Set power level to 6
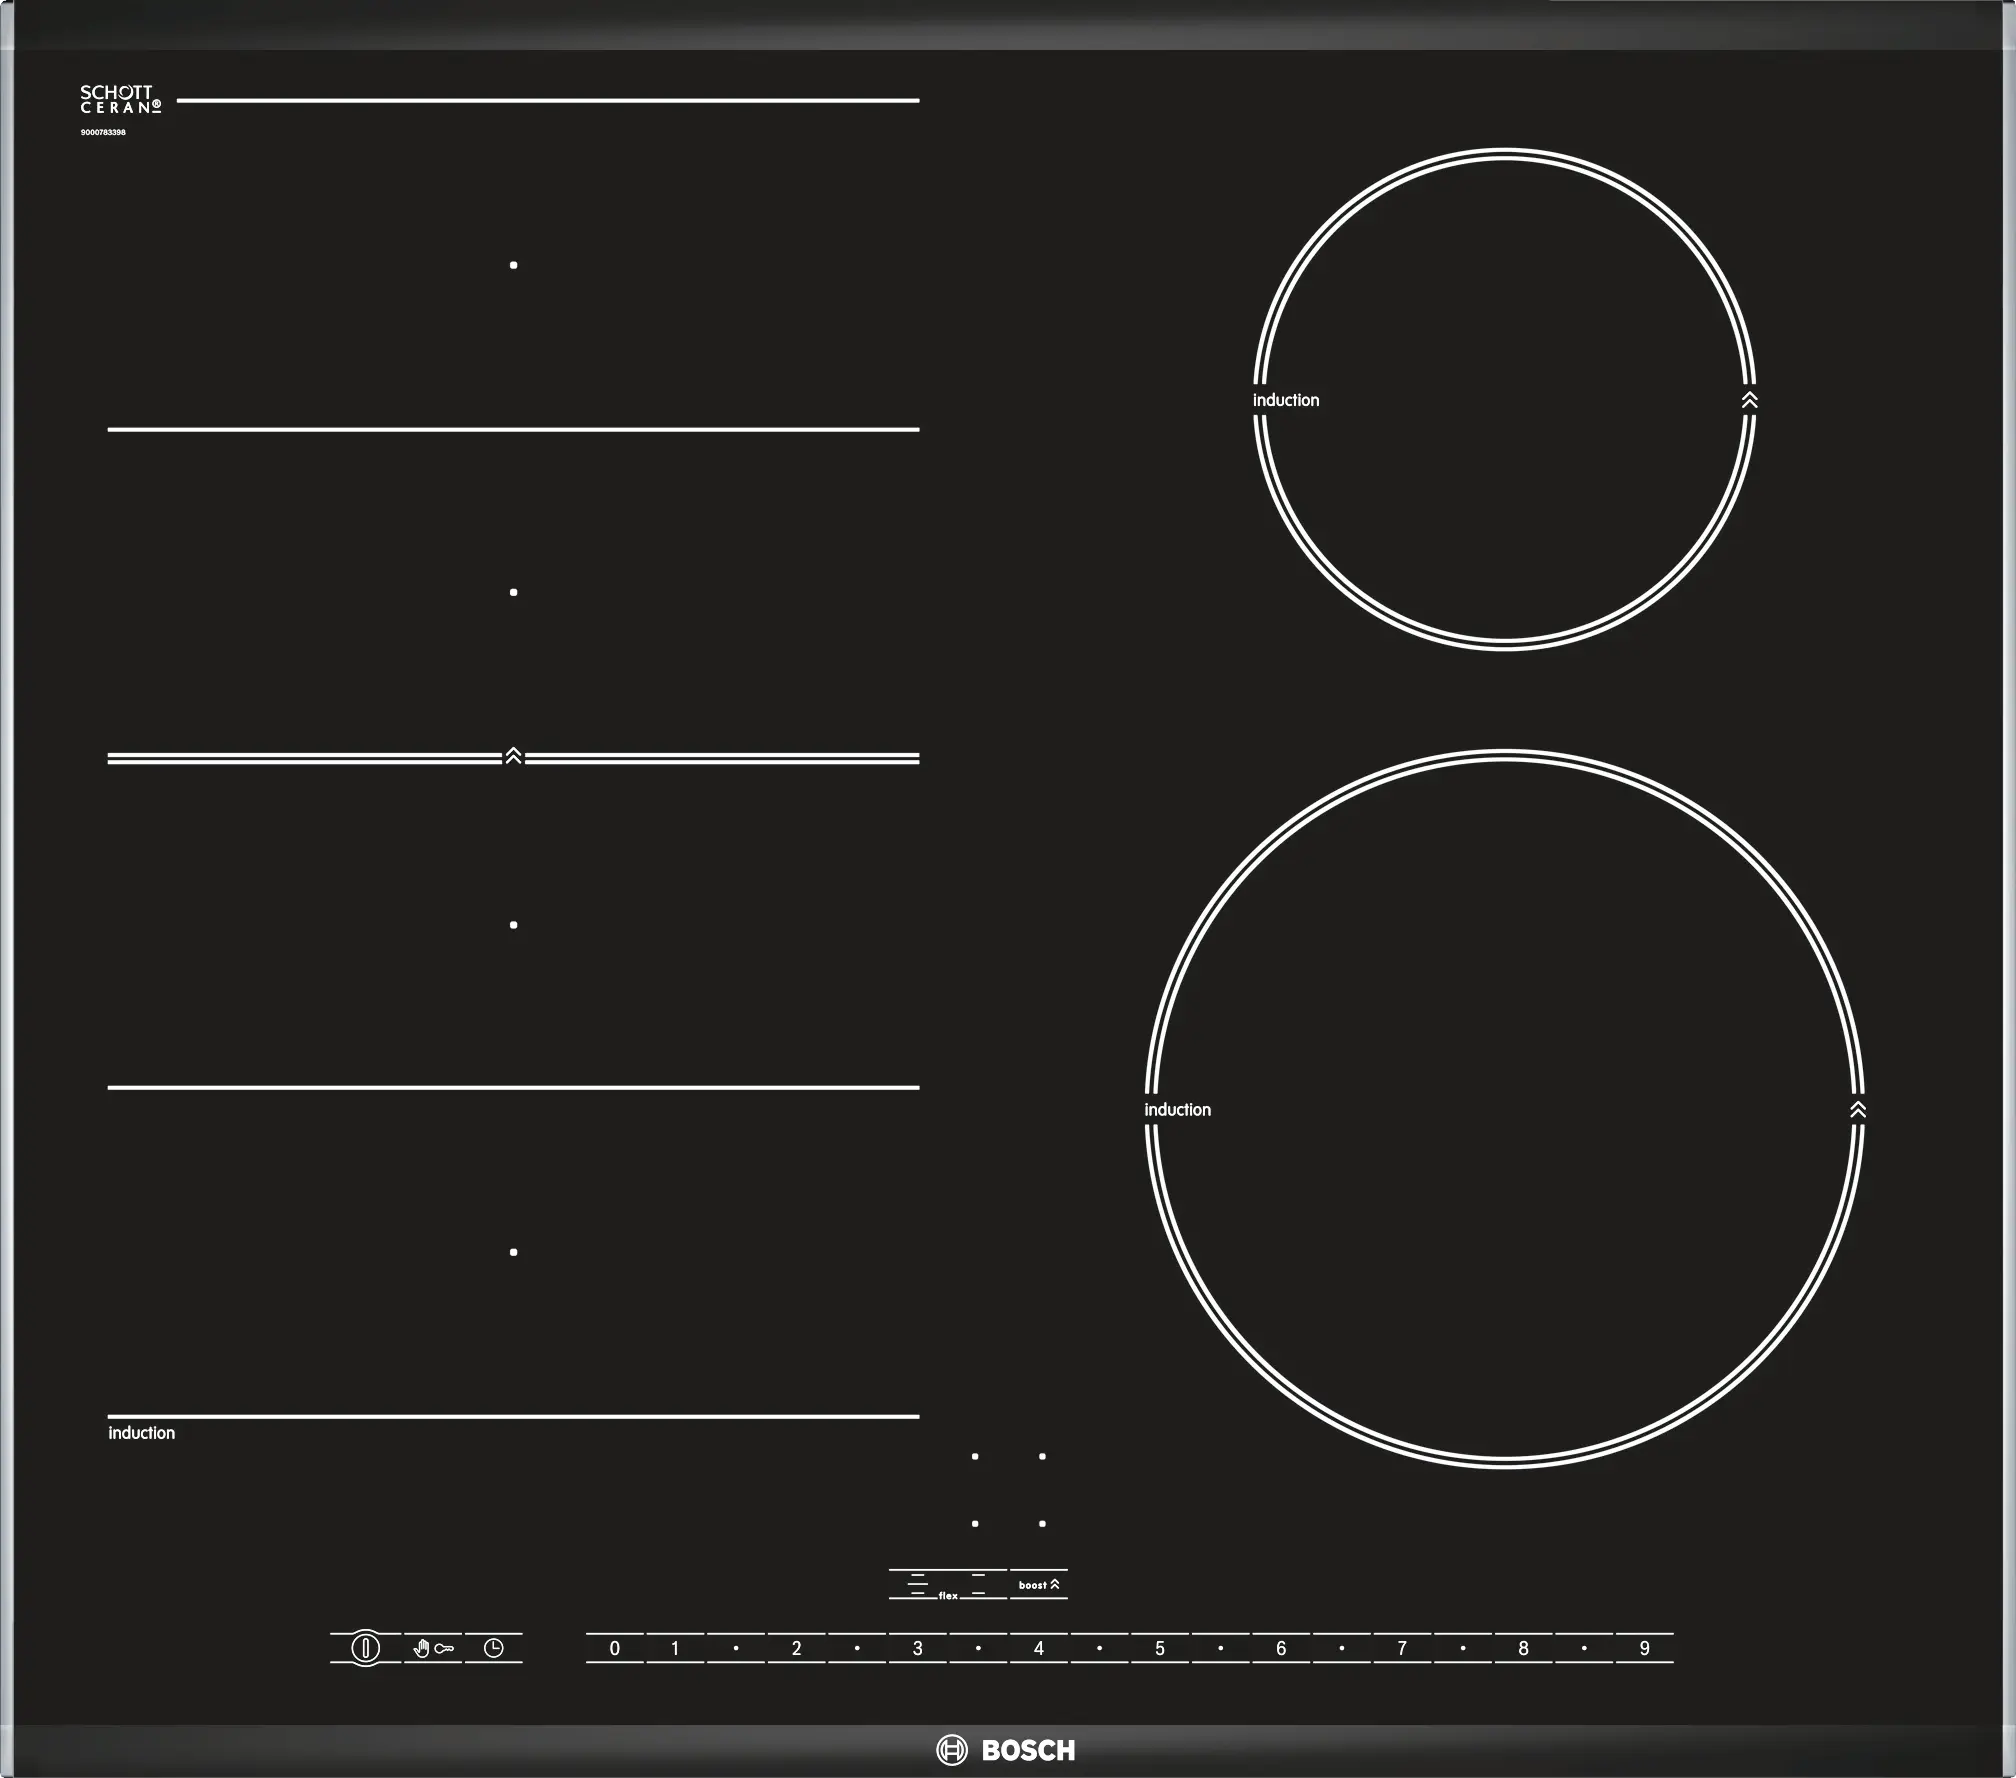Image resolution: width=2016 pixels, height=1778 pixels. (x=1281, y=1648)
